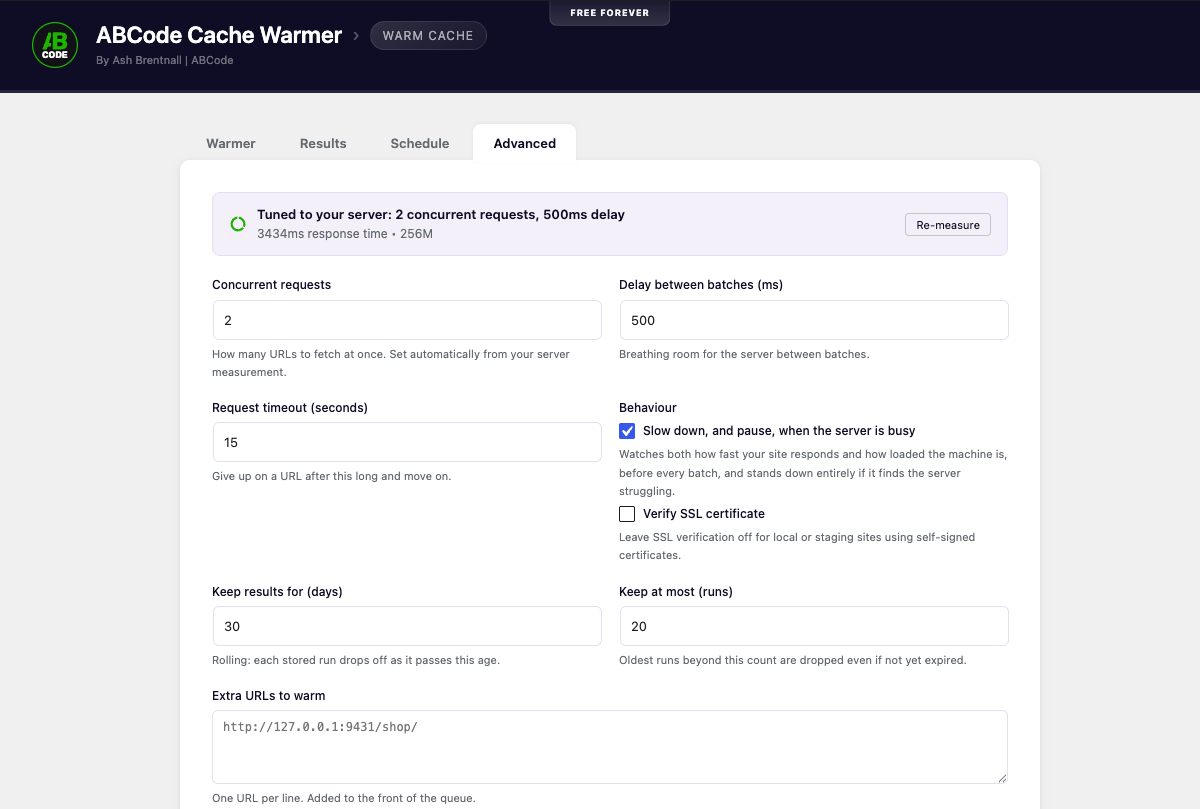Enable Verify SSL certificate checkbox
The width and height of the screenshot is (1200, 809).
[x=627, y=514]
